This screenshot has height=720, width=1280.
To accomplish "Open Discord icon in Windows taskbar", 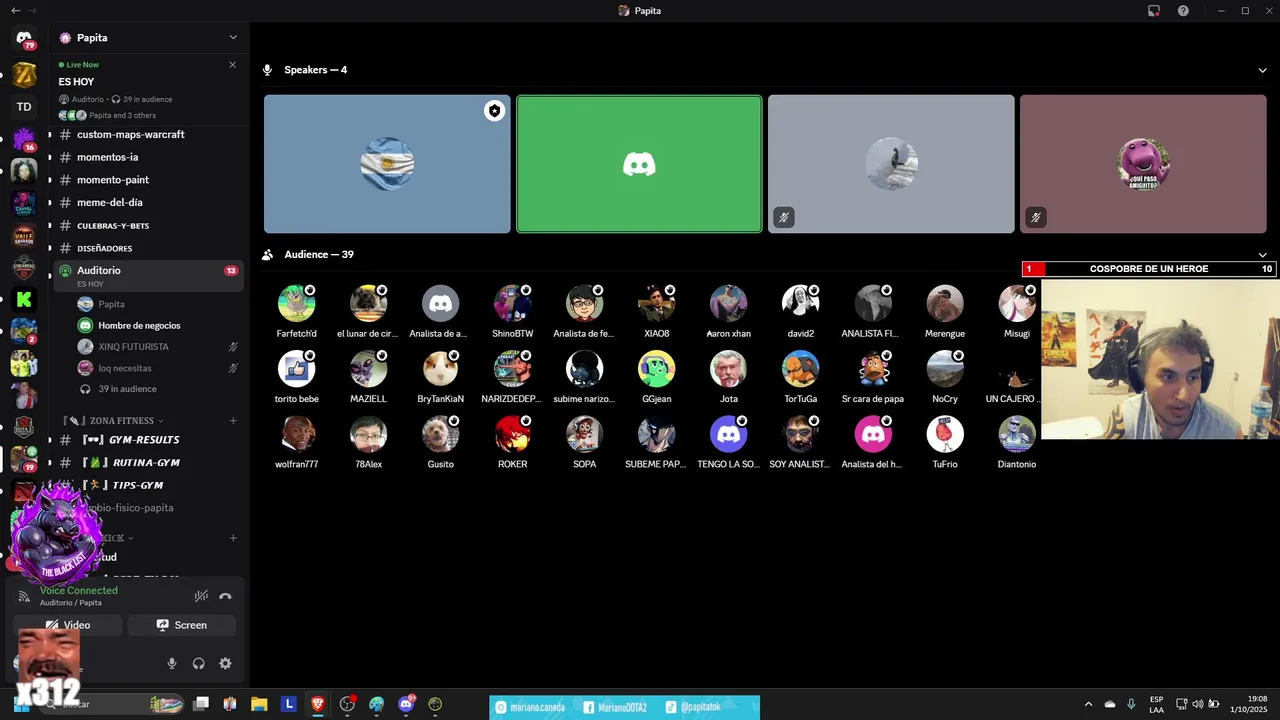I will tap(406, 704).
